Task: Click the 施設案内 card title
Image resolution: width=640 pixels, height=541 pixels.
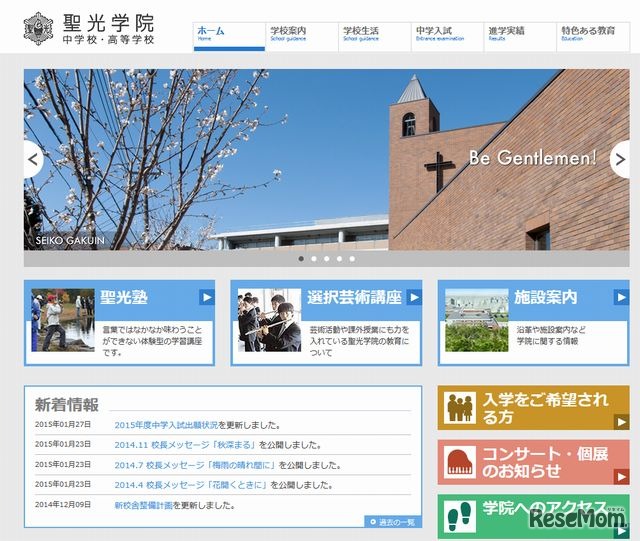Action: [546, 297]
